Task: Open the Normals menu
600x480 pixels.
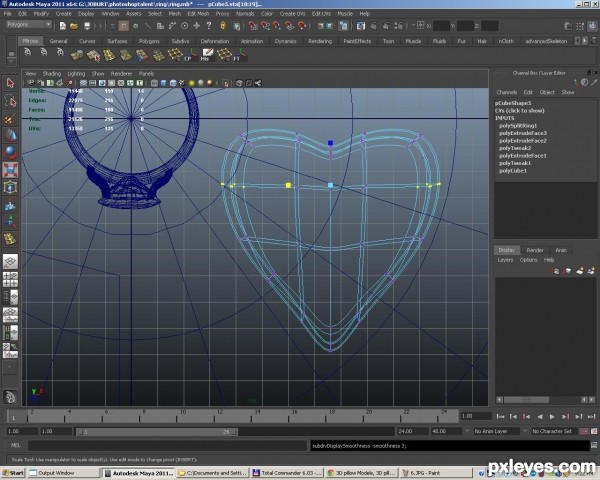Action: pyautogui.click(x=245, y=13)
